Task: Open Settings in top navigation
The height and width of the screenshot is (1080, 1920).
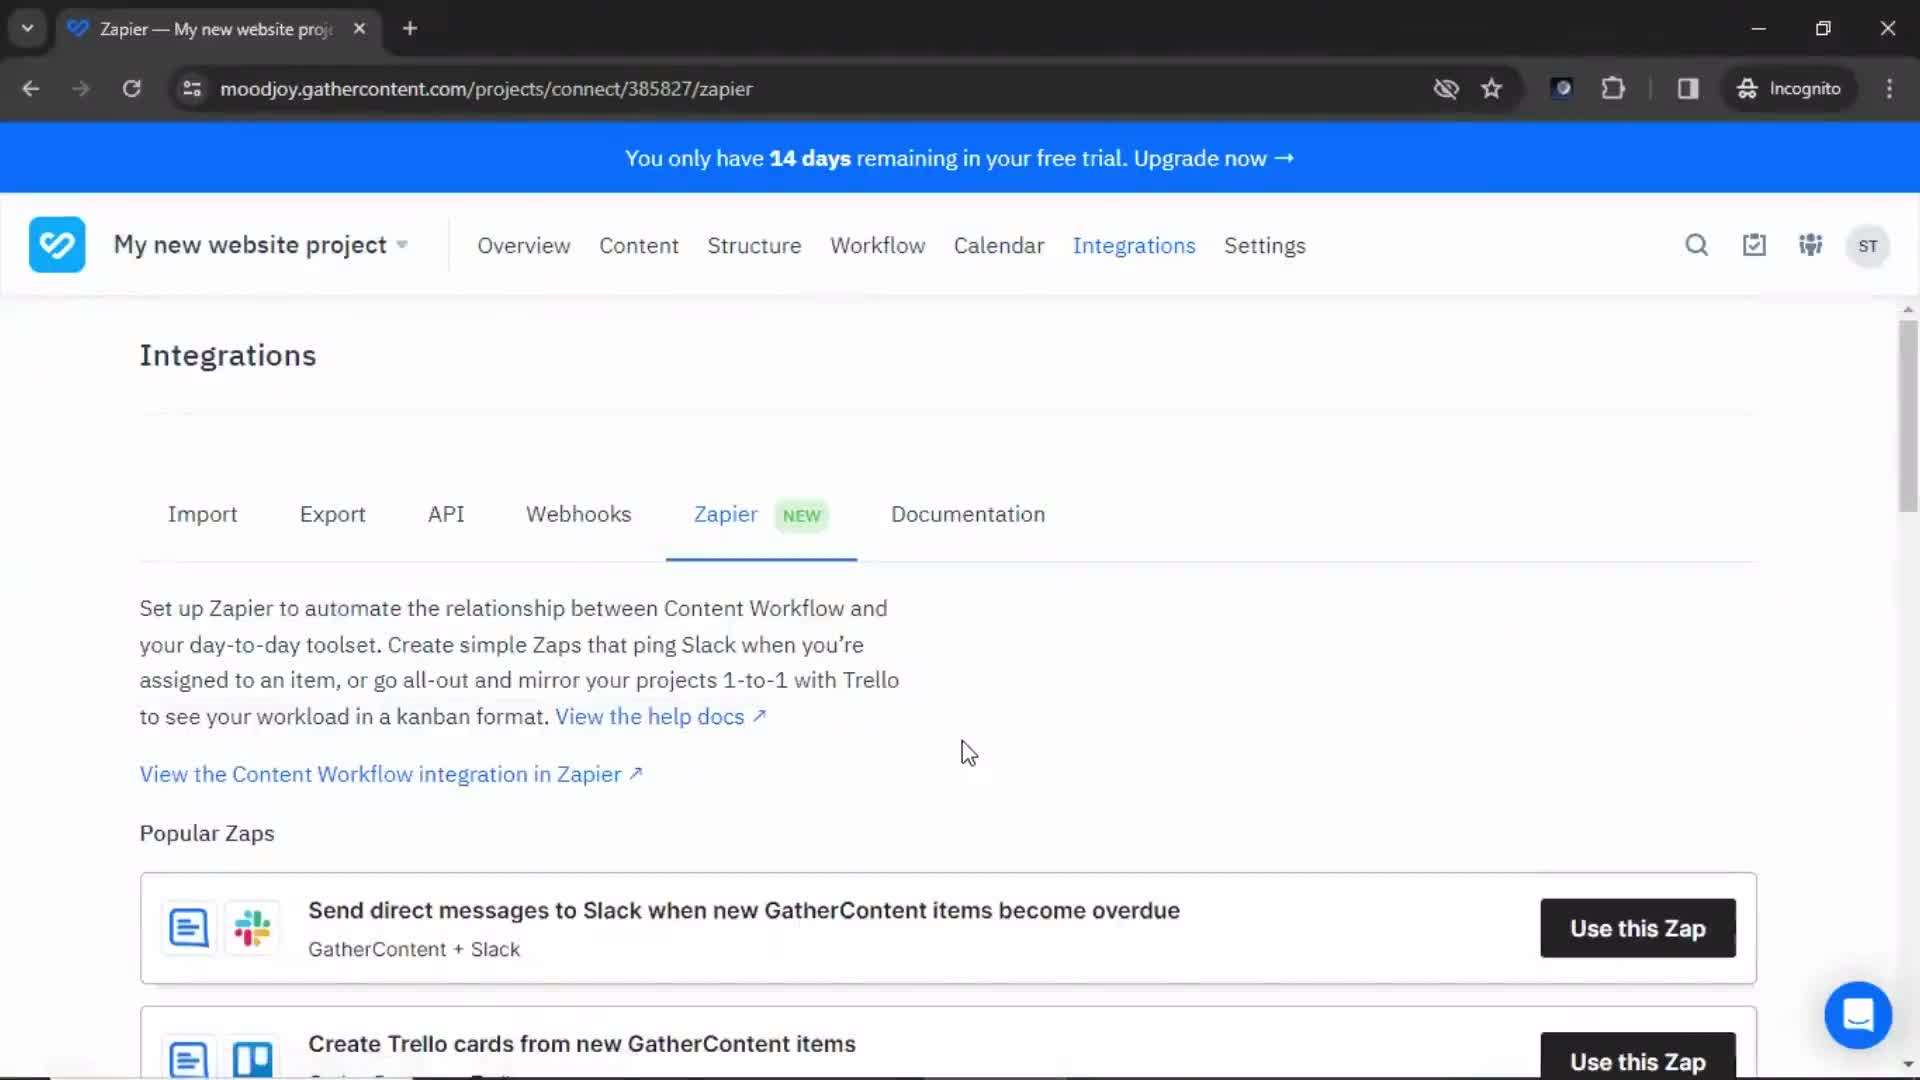Action: tap(1264, 246)
